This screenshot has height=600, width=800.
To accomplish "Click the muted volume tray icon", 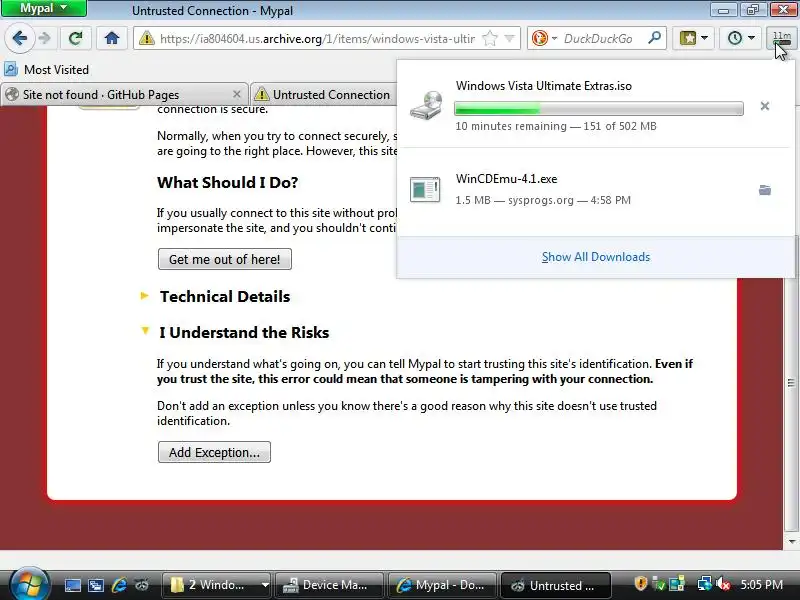I will click(722, 584).
